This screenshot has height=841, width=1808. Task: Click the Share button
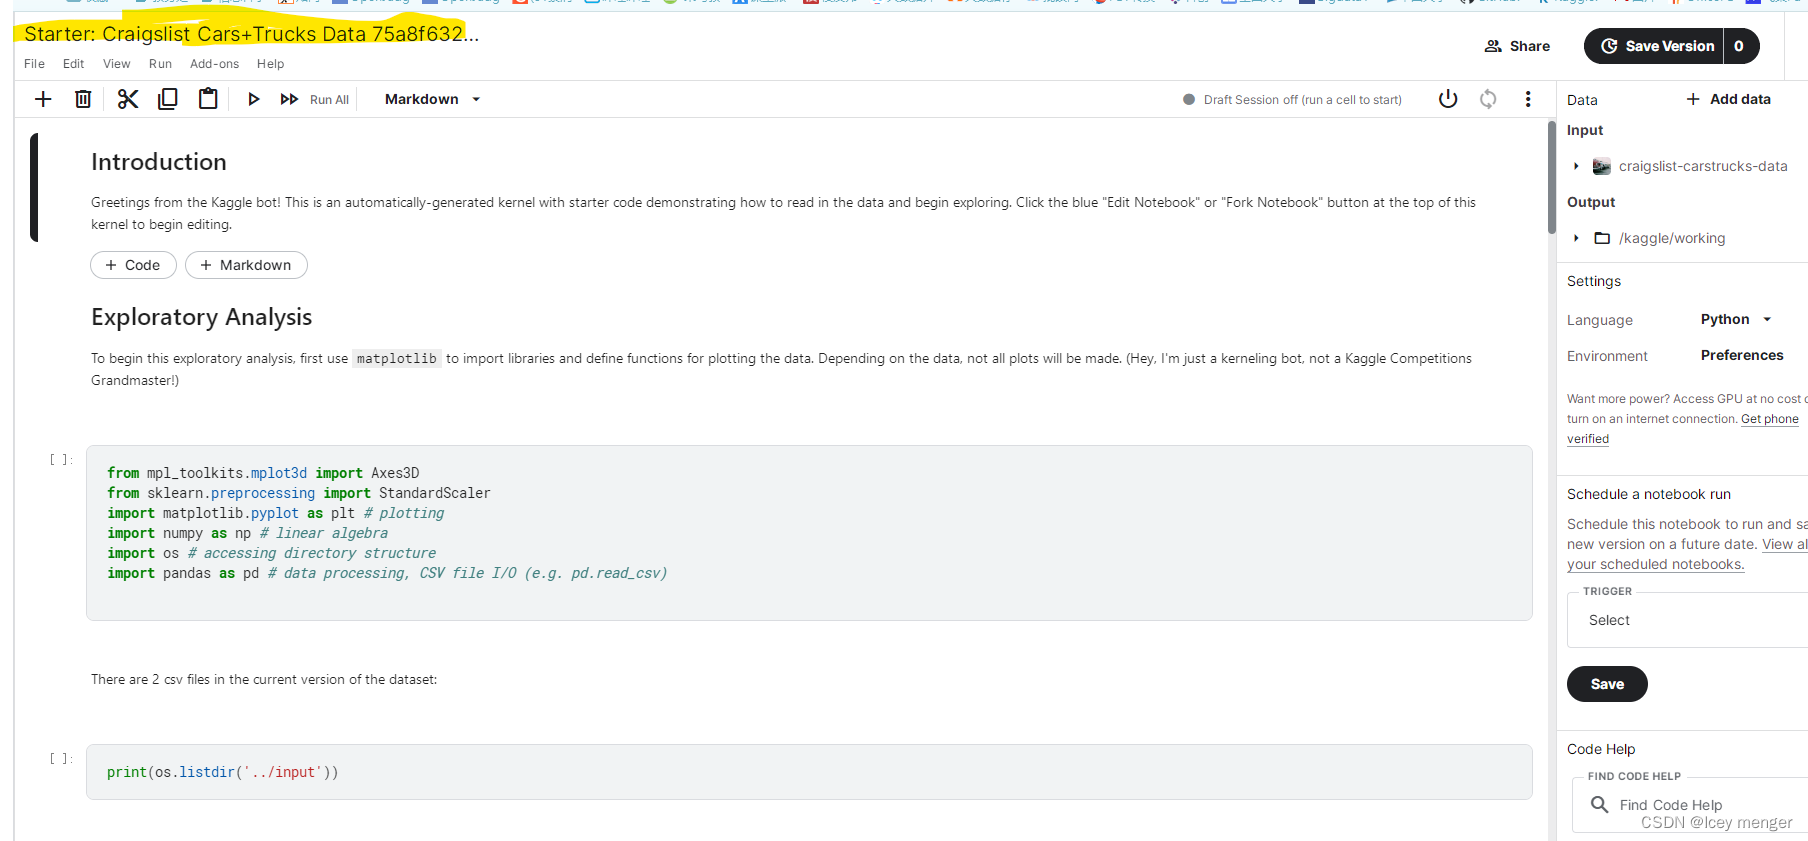(x=1517, y=46)
